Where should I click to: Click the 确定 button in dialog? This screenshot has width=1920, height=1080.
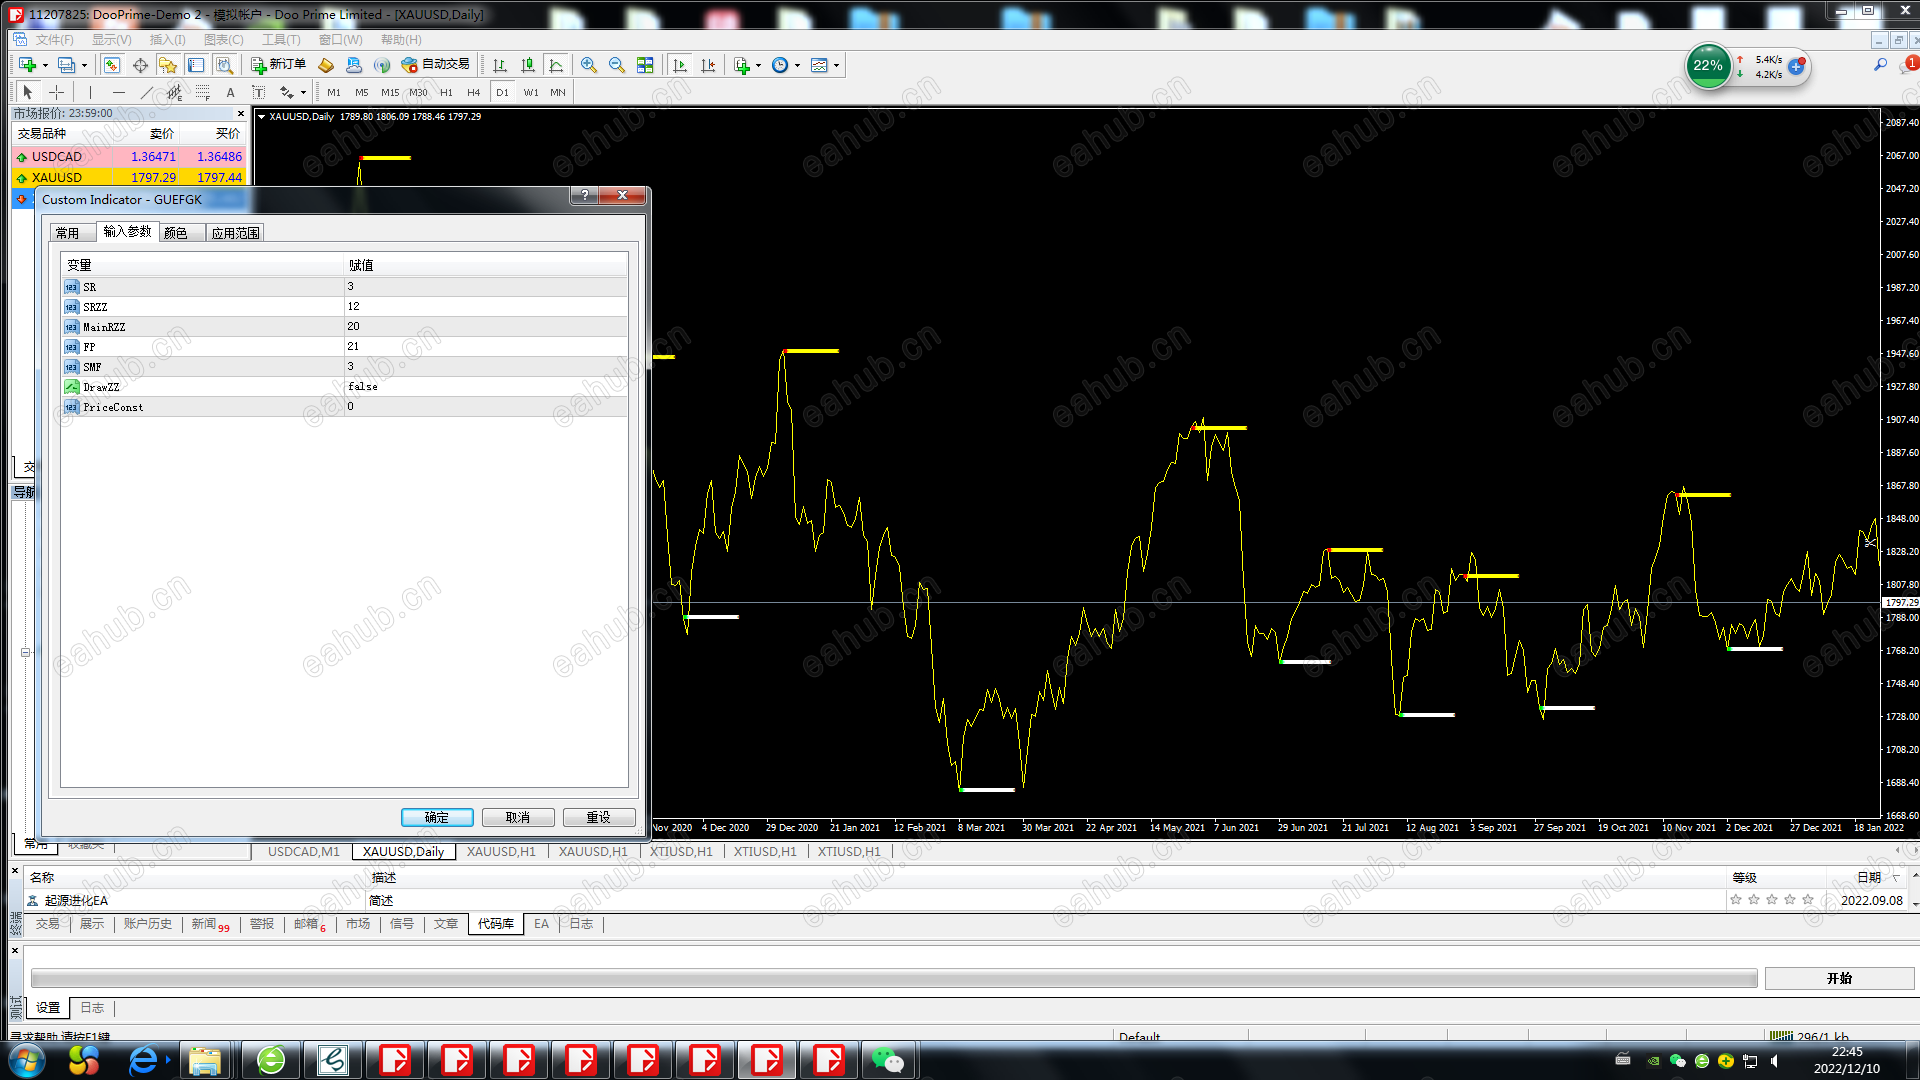pos(437,817)
